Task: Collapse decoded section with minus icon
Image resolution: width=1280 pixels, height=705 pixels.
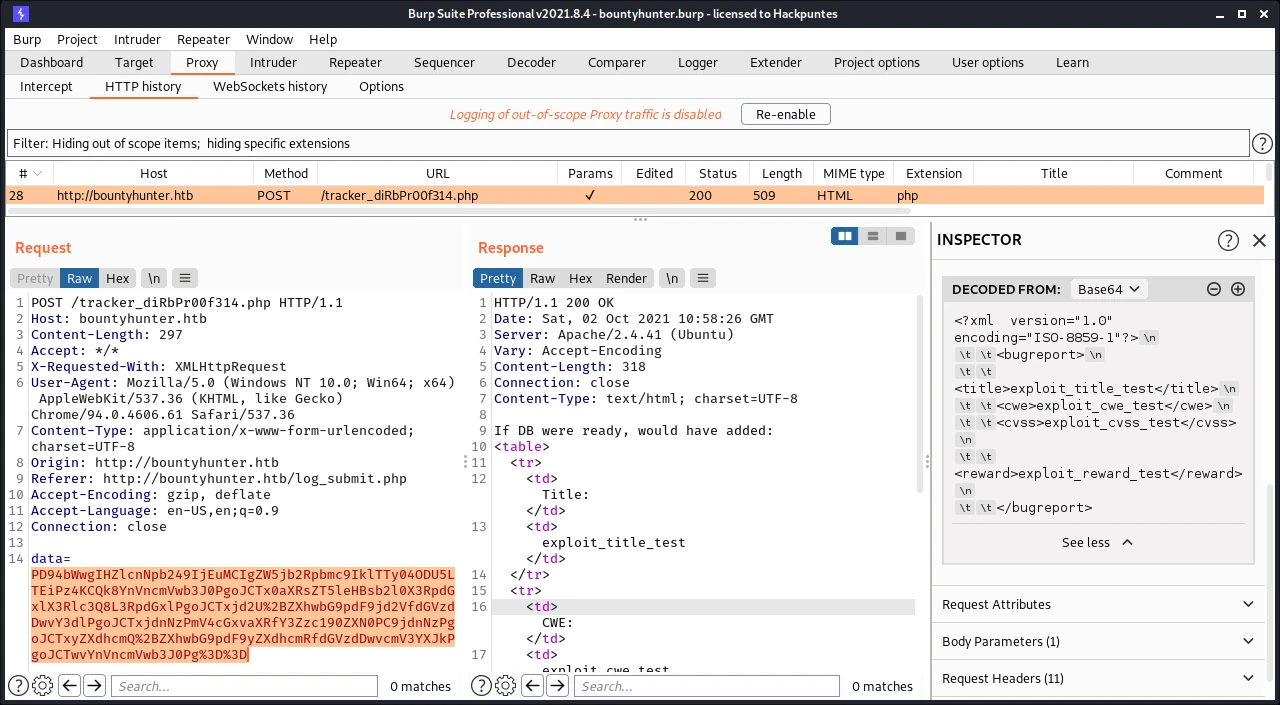Action: coord(1214,289)
